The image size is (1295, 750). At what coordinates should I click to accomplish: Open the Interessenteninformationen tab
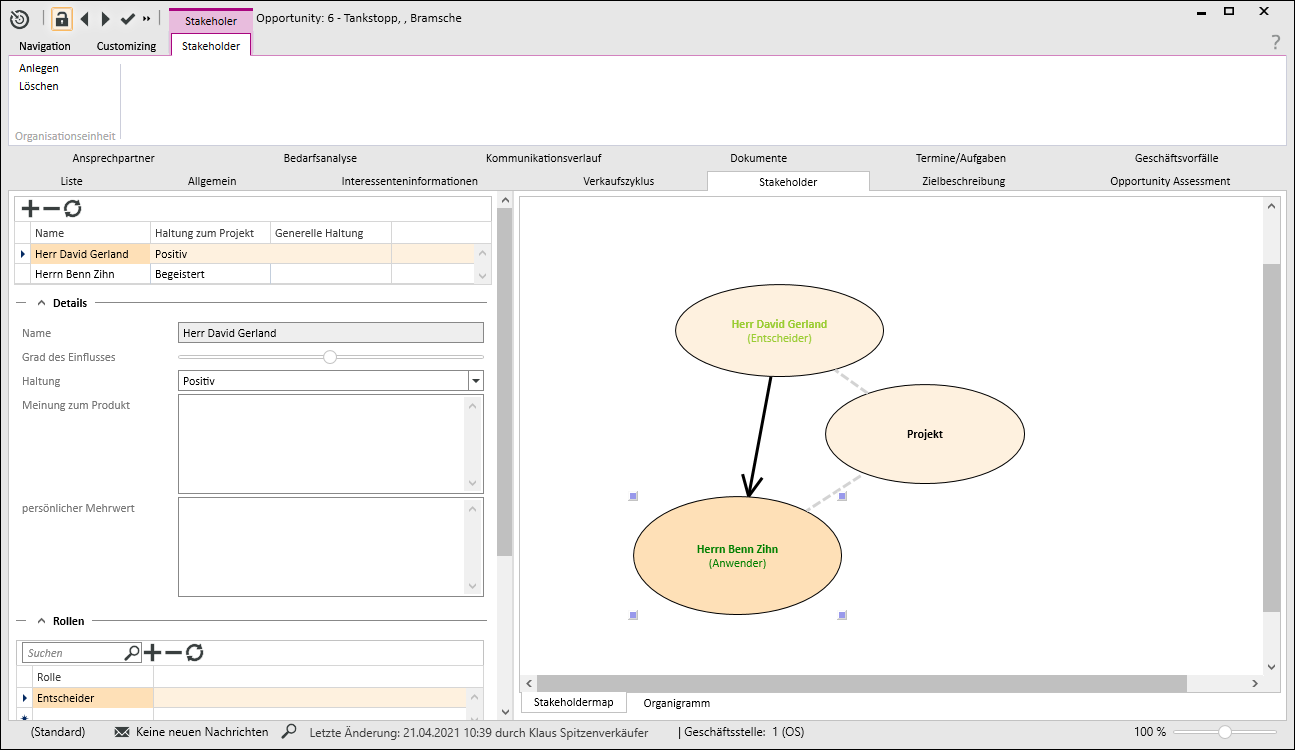(410, 181)
